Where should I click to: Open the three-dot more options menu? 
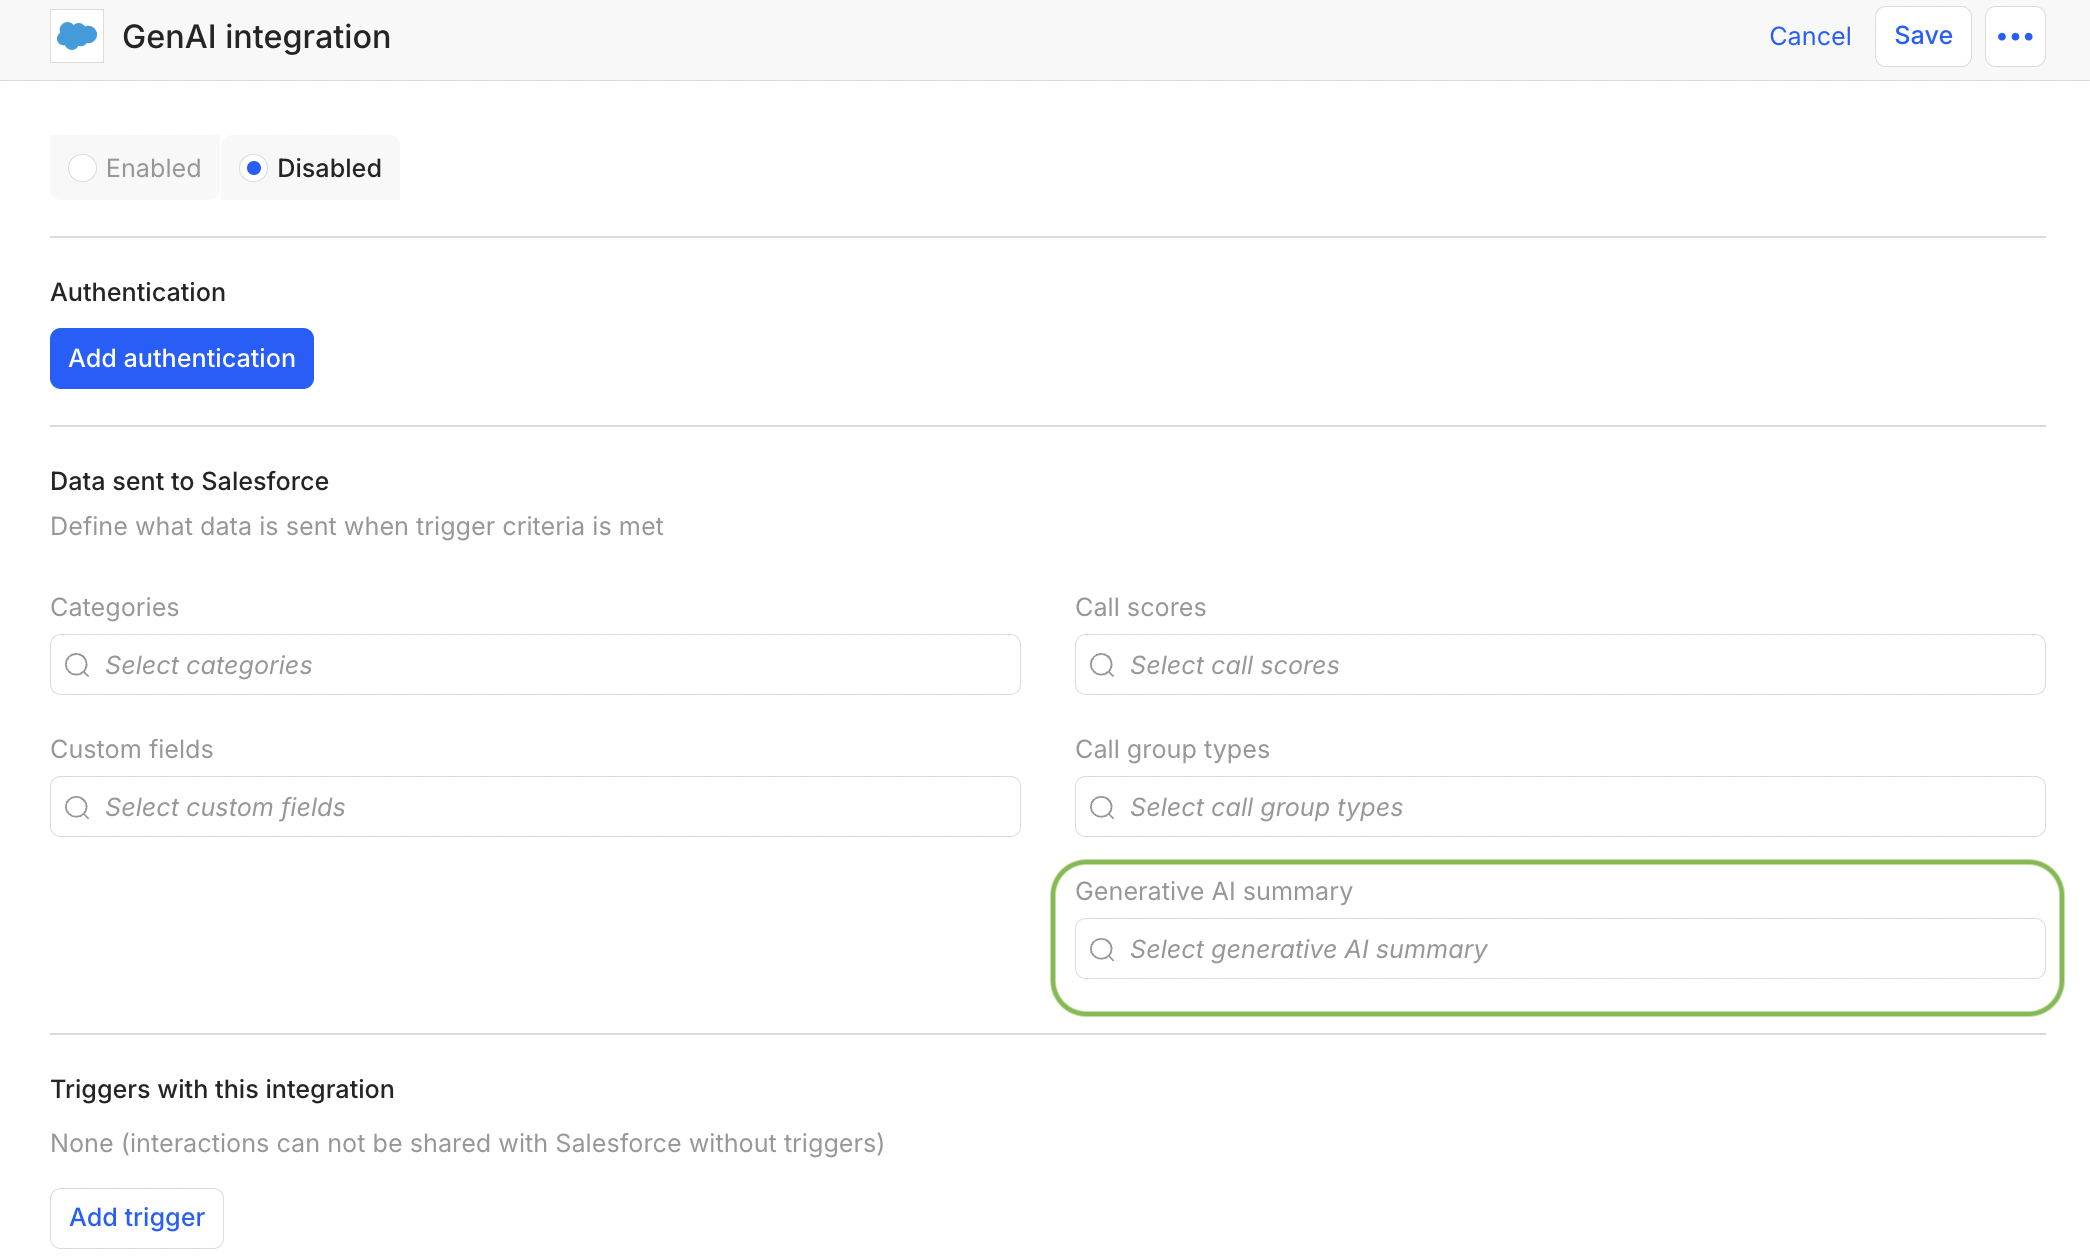tap(2015, 37)
